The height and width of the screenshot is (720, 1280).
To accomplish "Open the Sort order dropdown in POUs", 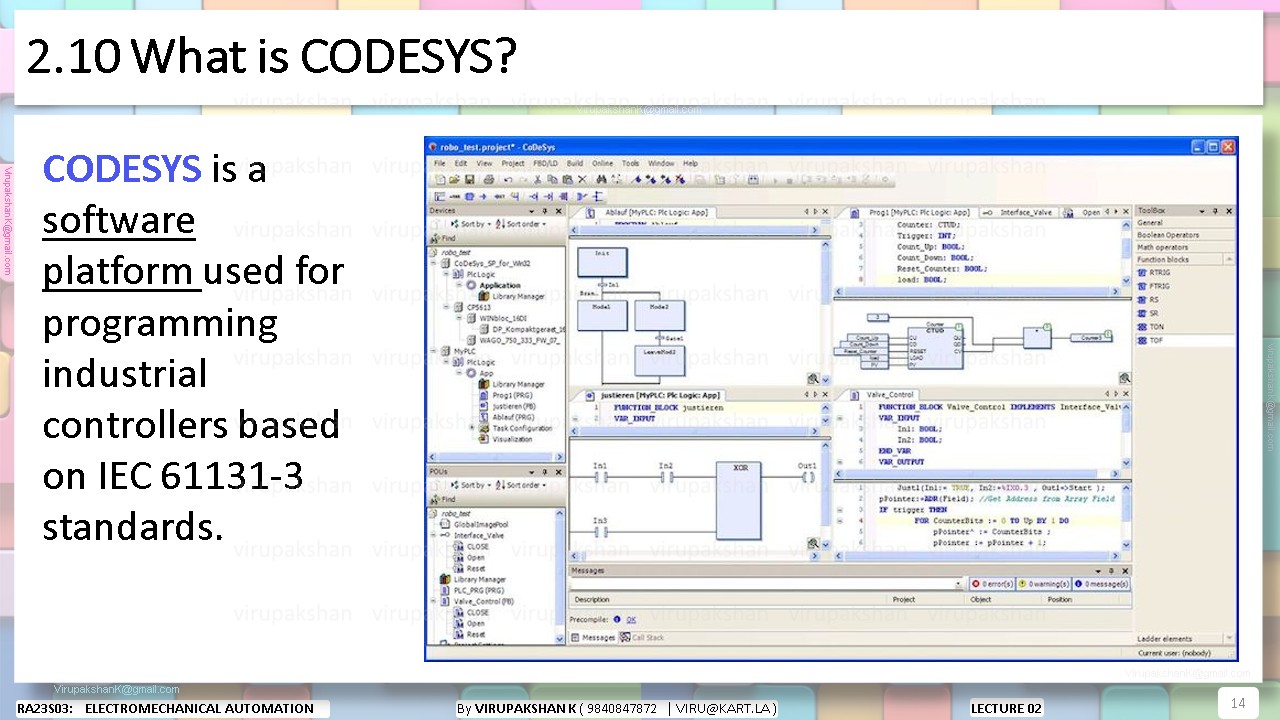I will (521, 485).
